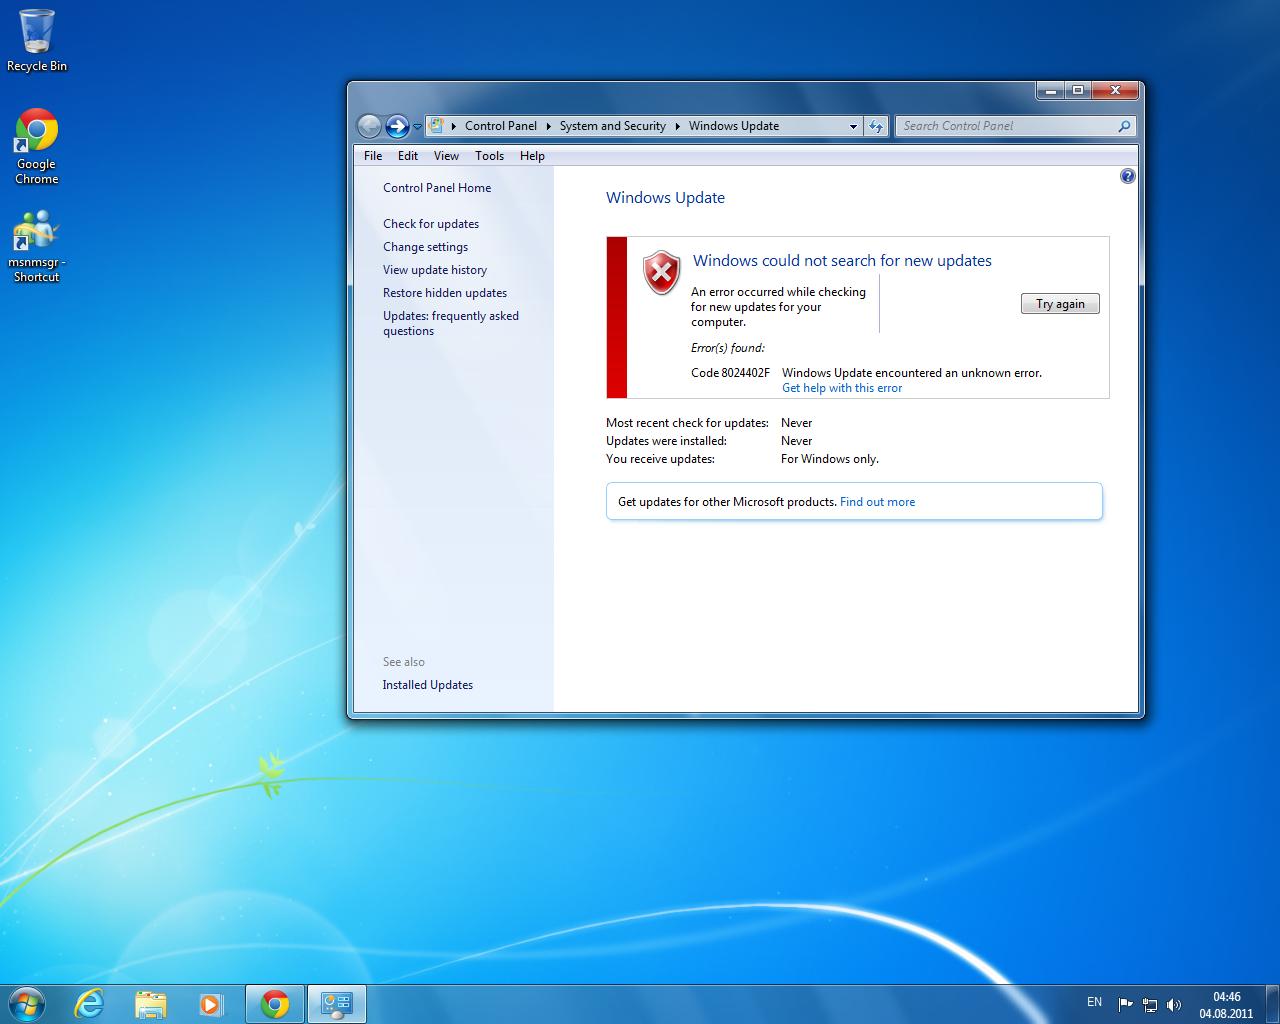Launch Internet Explorer from taskbar
This screenshot has height=1024, width=1280.
point(89,1004)
